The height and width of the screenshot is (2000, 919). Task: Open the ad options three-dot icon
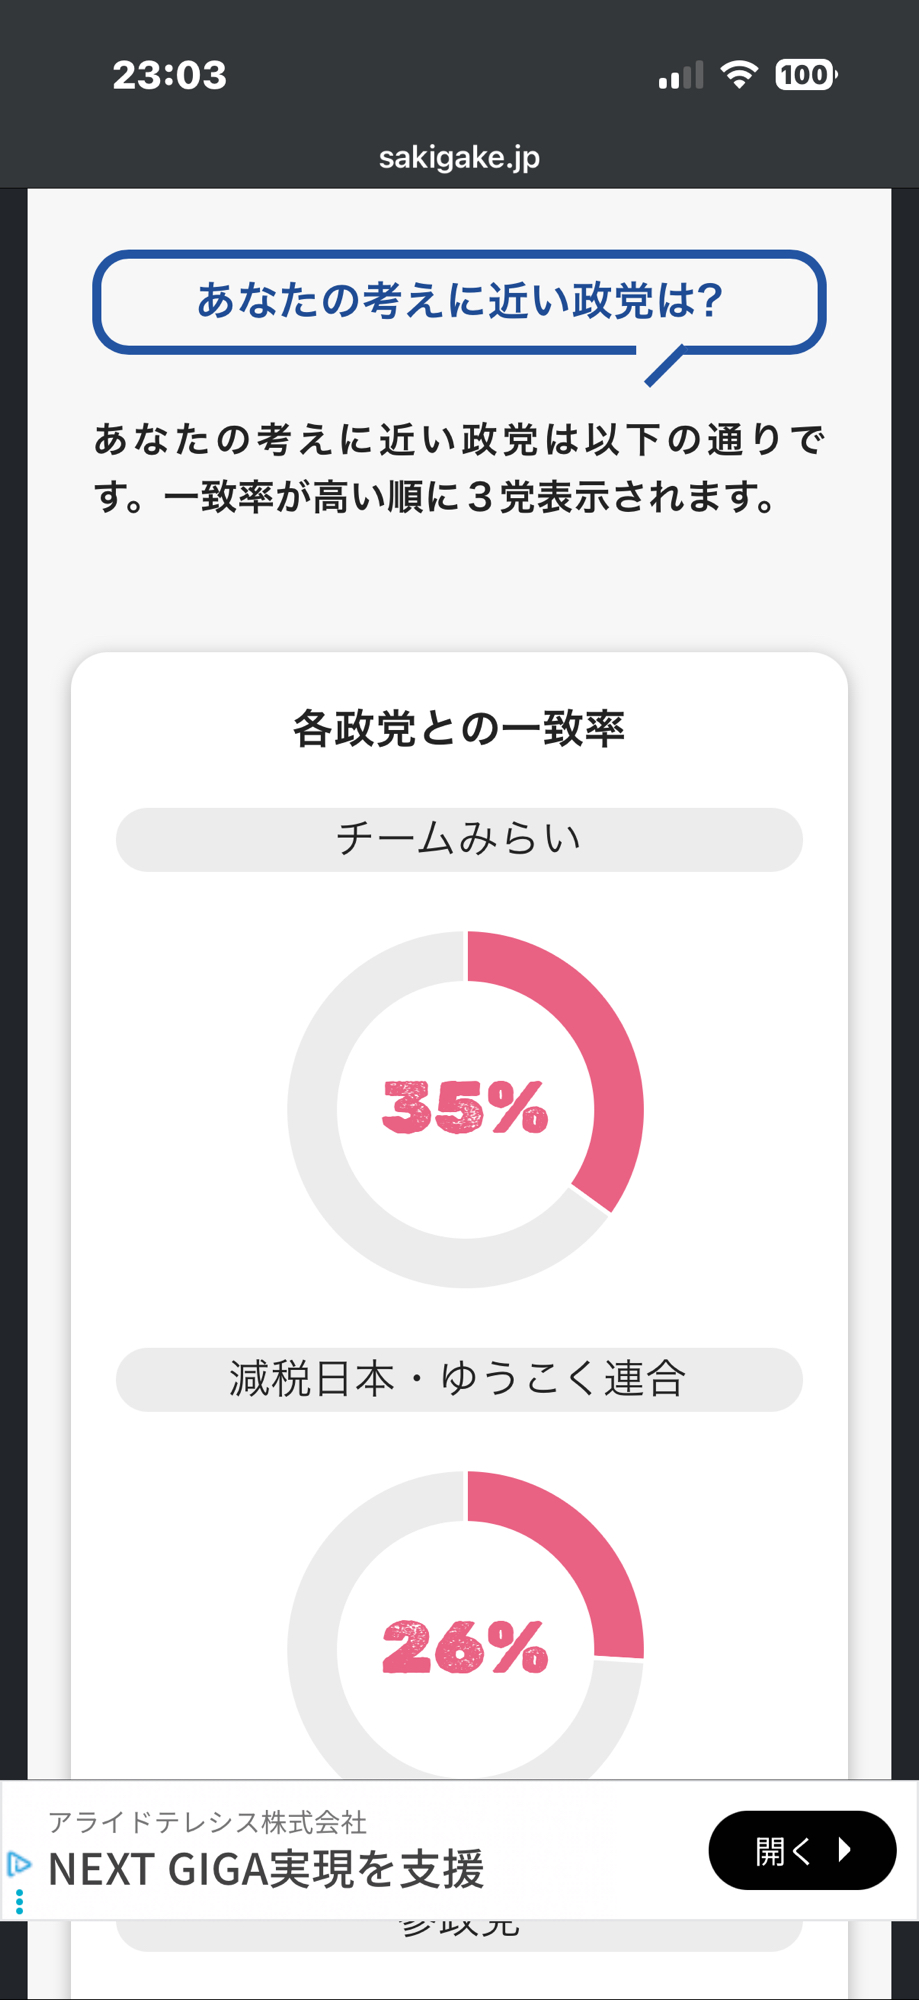coord(19,1900)
